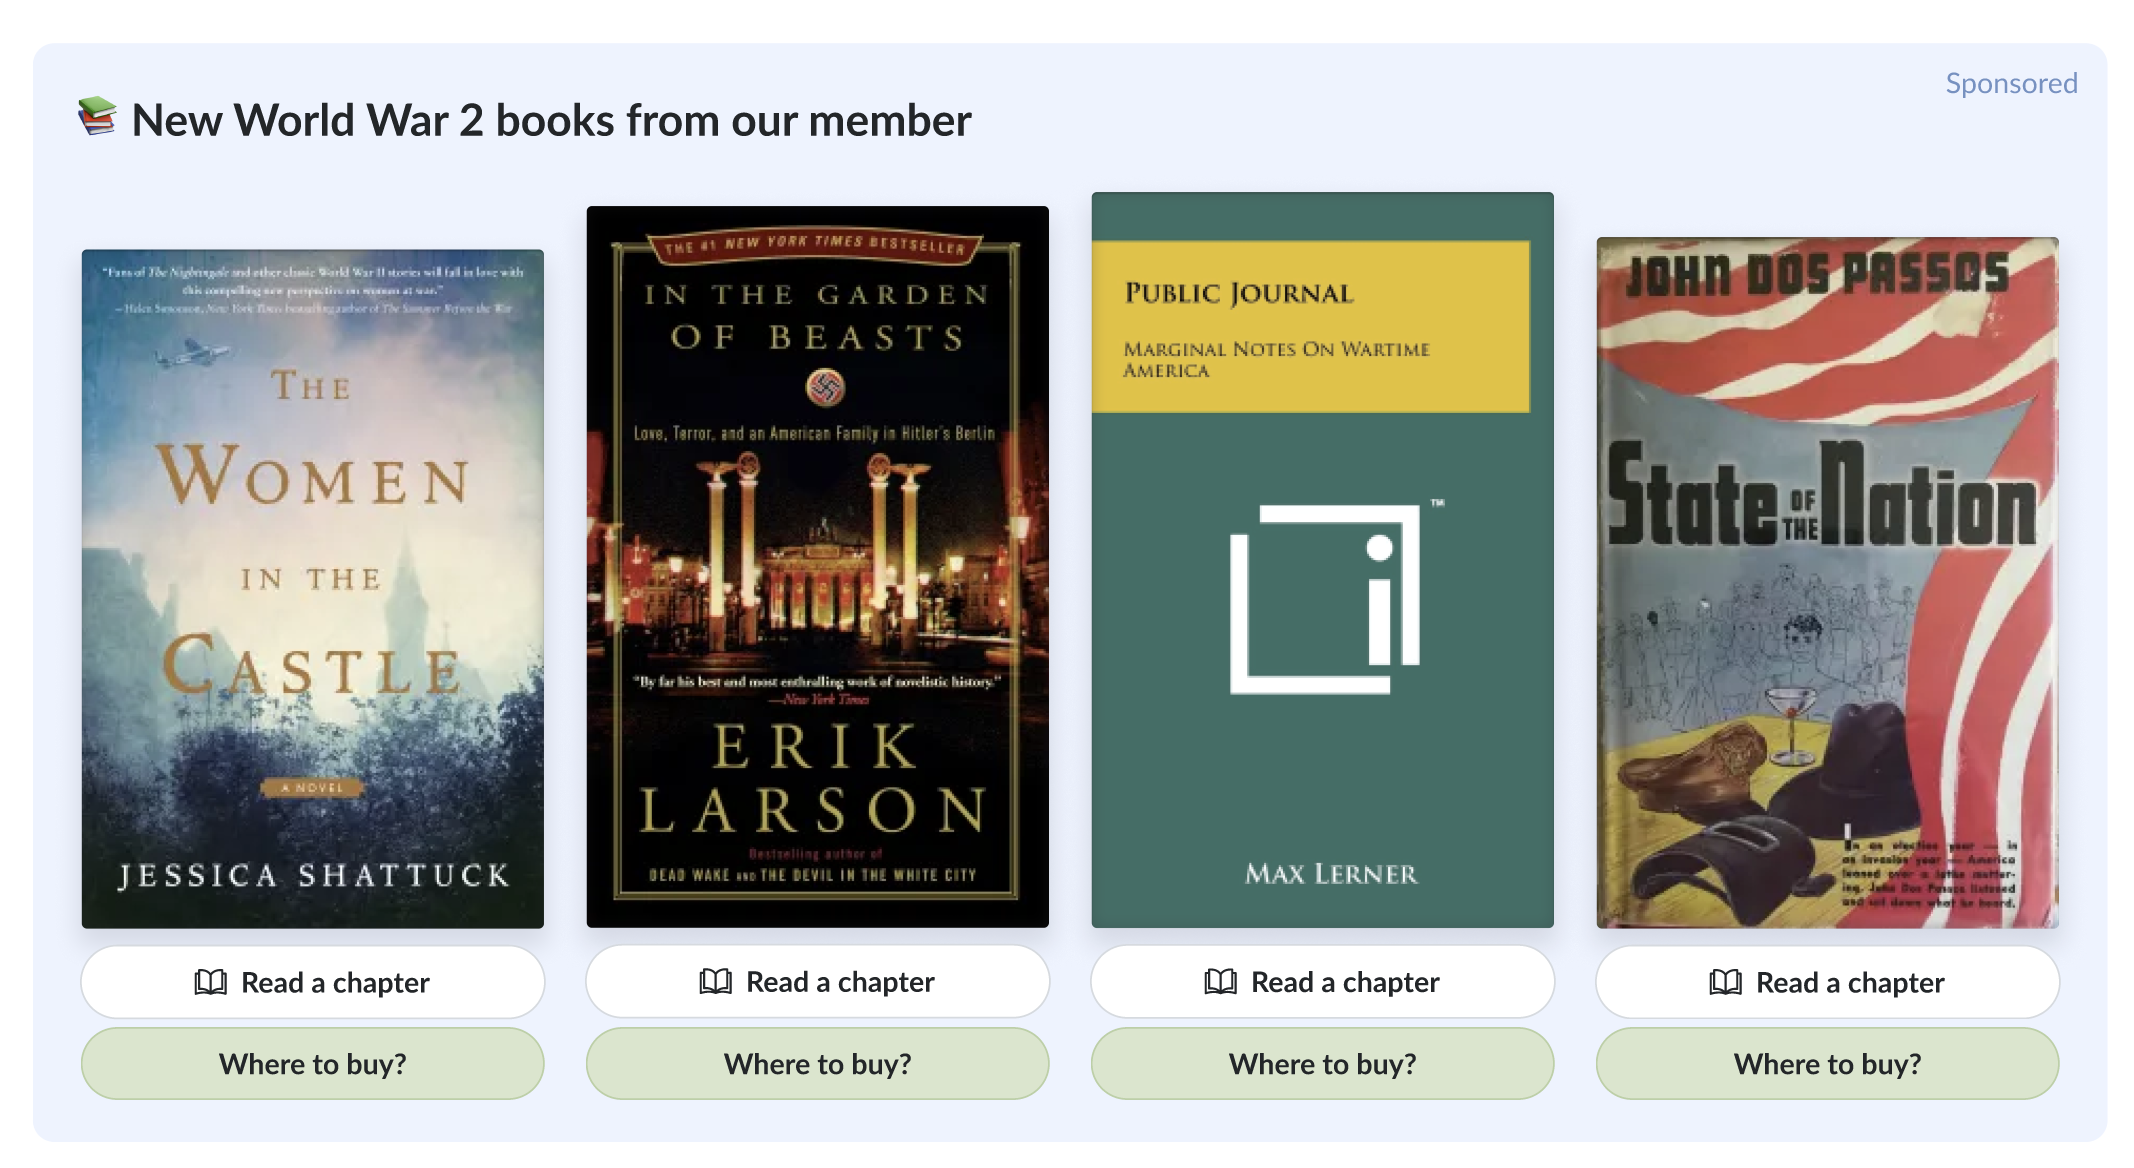Open the Erik Larson book cover

click(x=818, y=567)
